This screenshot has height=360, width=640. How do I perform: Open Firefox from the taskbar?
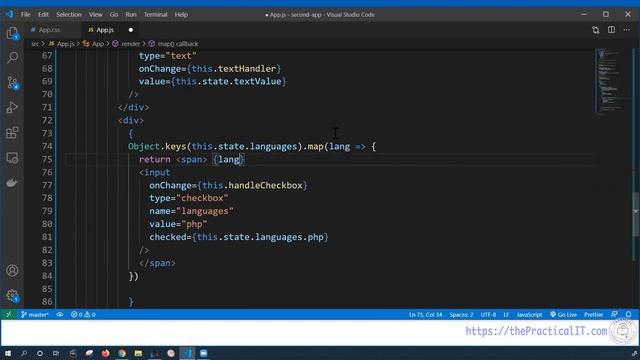pyautogui.click(x=105, y=353)
